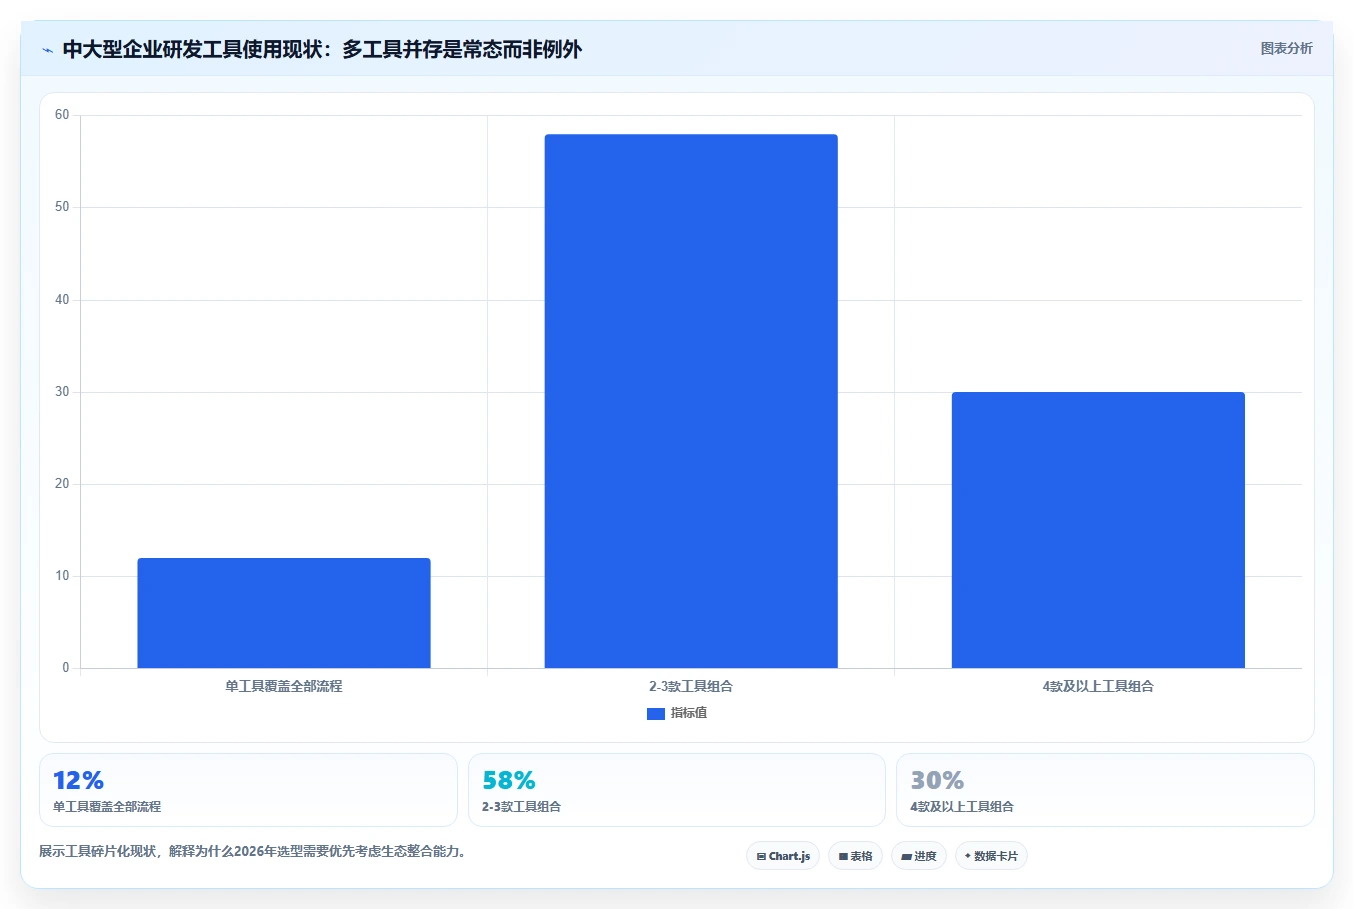Click the 4款及以上工具组合 x-axis label
Viewport: 1354px width, 909px height.
click(1098, 686)
